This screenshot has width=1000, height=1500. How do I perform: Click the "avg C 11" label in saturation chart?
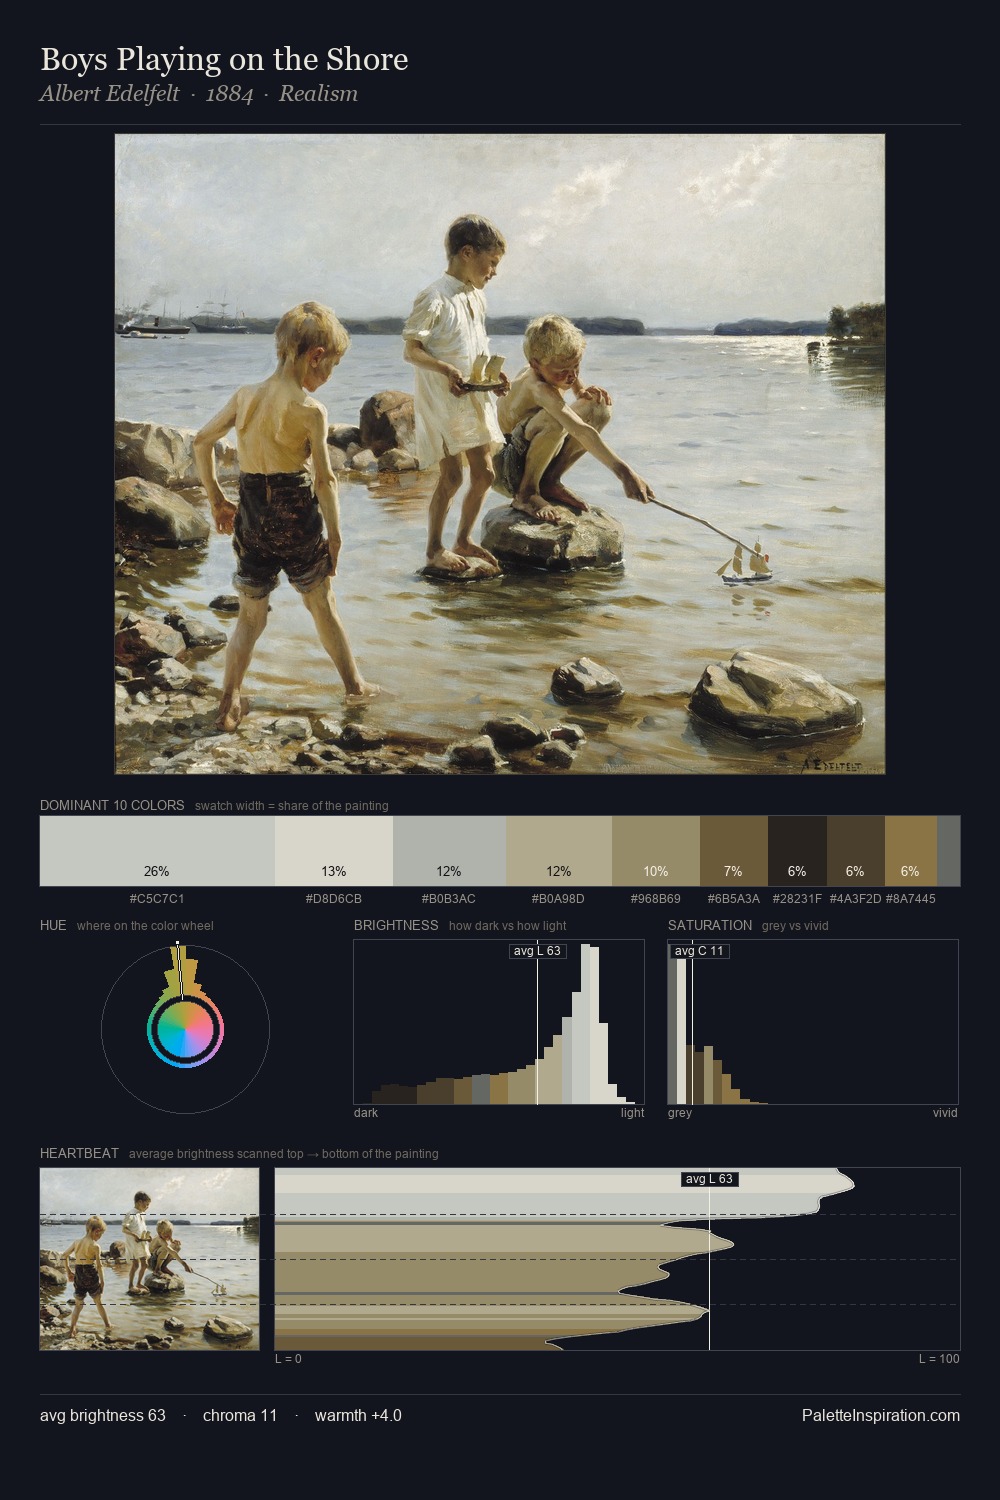[699, 950]
